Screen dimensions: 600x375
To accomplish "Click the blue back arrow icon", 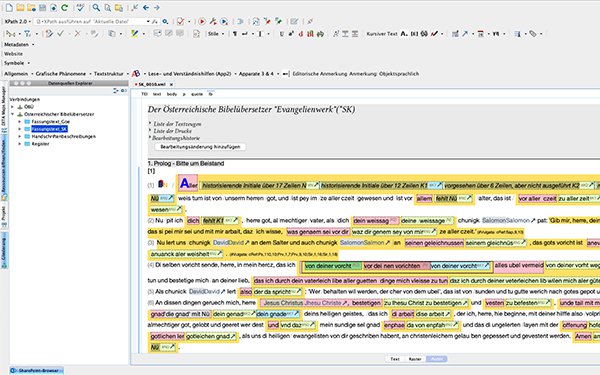I will (146, 7).
